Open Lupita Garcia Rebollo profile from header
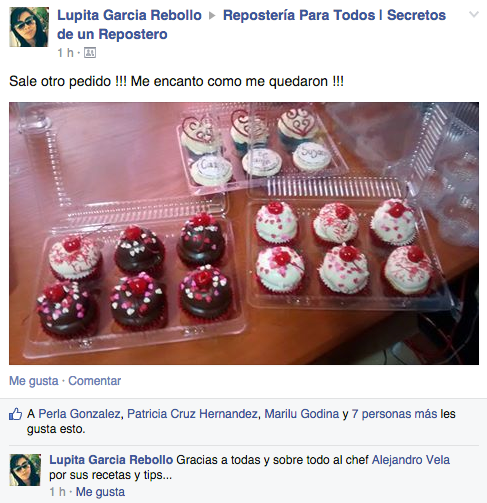 click(x=129, y=15)
